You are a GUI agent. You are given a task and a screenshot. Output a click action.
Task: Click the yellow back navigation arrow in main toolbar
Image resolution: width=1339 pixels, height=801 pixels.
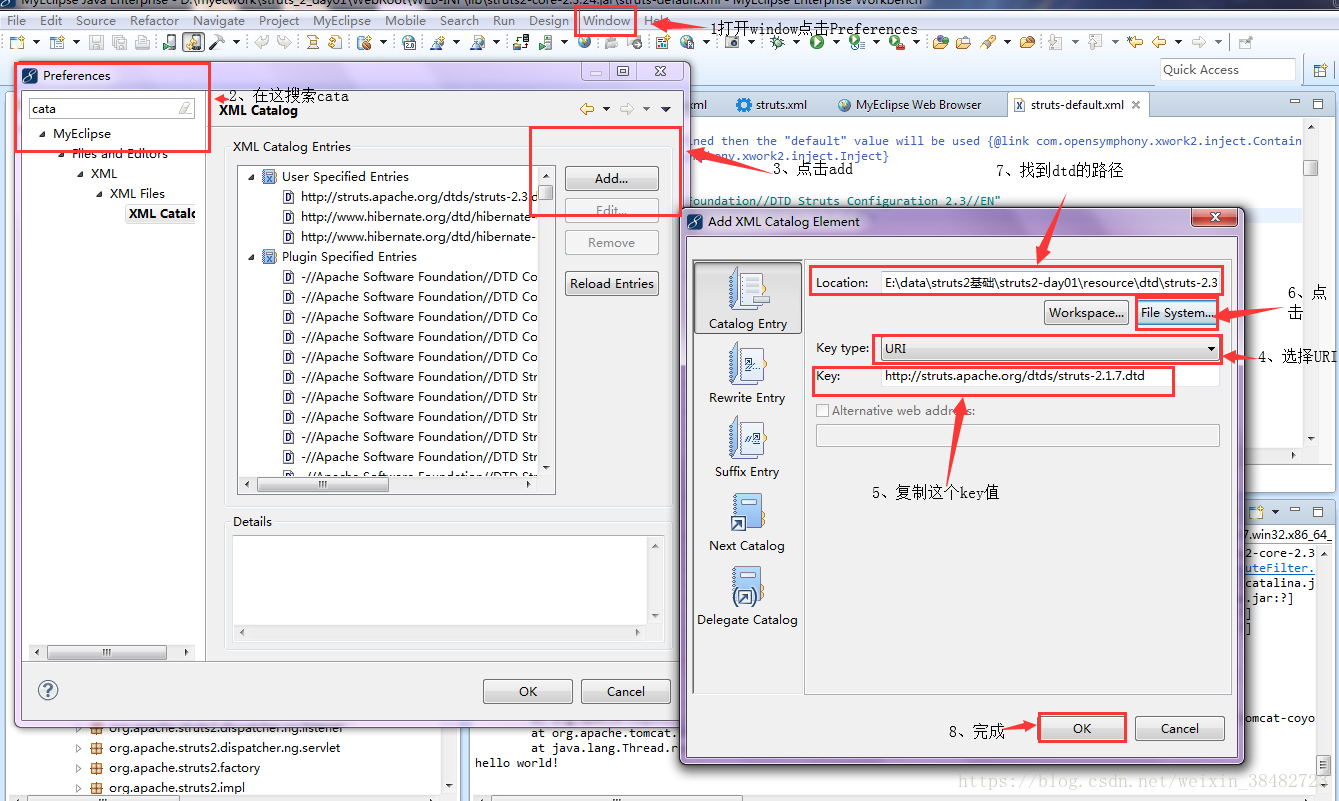pyautogui.click(x=1159, y=42)
